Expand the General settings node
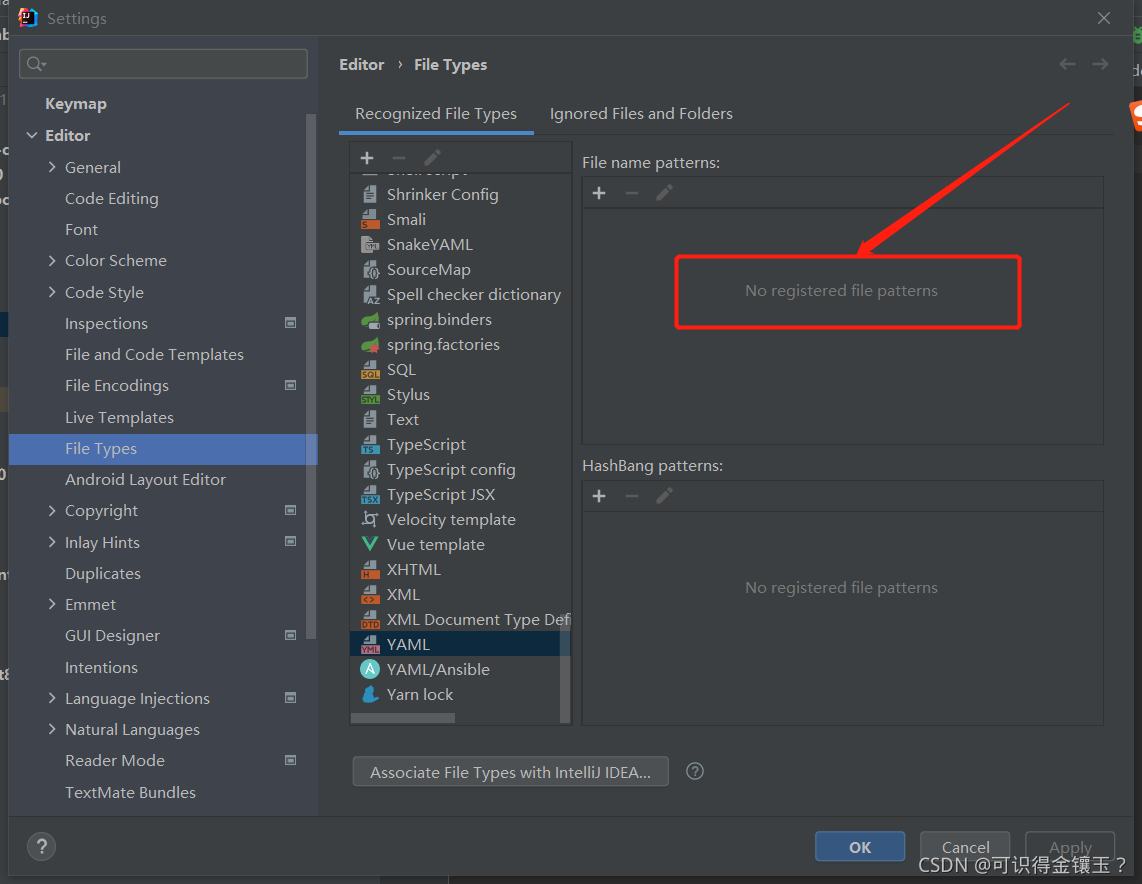Viewport: 1142px width, 884px height. (52, 167)
